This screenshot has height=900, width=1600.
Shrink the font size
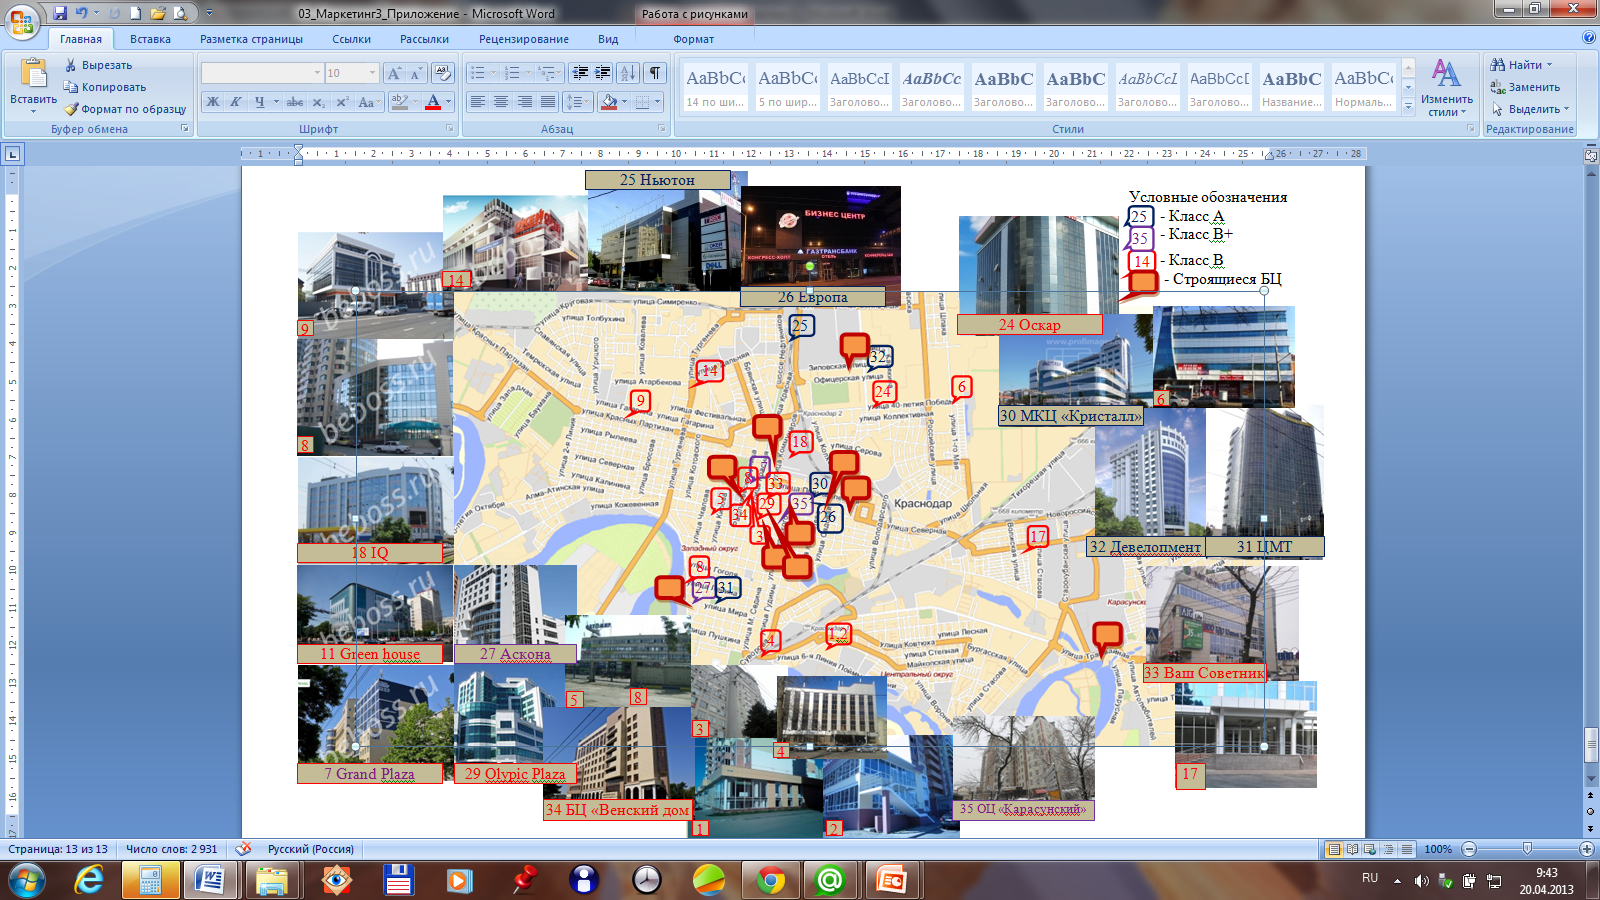pos(415,73)
